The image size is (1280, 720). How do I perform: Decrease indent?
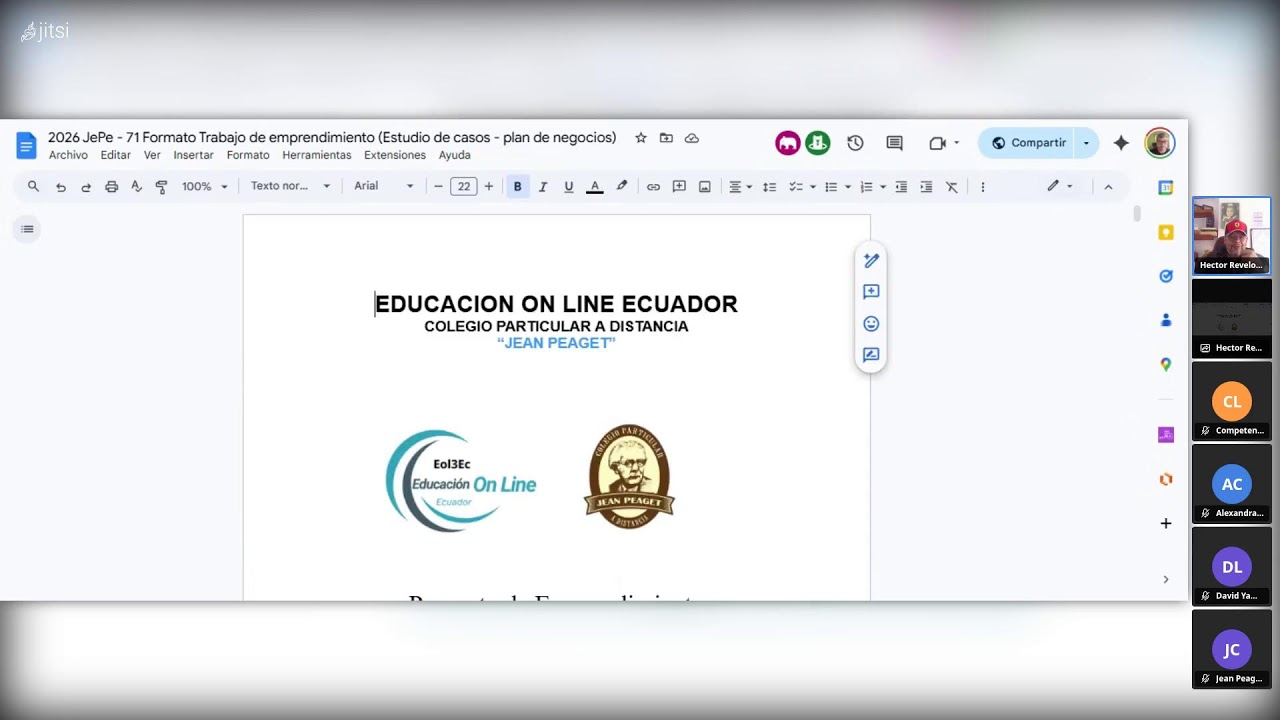(901, 186)
